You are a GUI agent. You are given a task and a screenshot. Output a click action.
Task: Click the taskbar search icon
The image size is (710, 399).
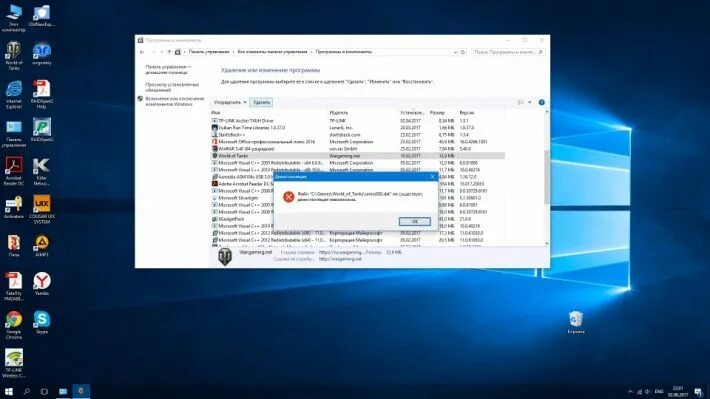pyautogui.click(x=27, y=391)
